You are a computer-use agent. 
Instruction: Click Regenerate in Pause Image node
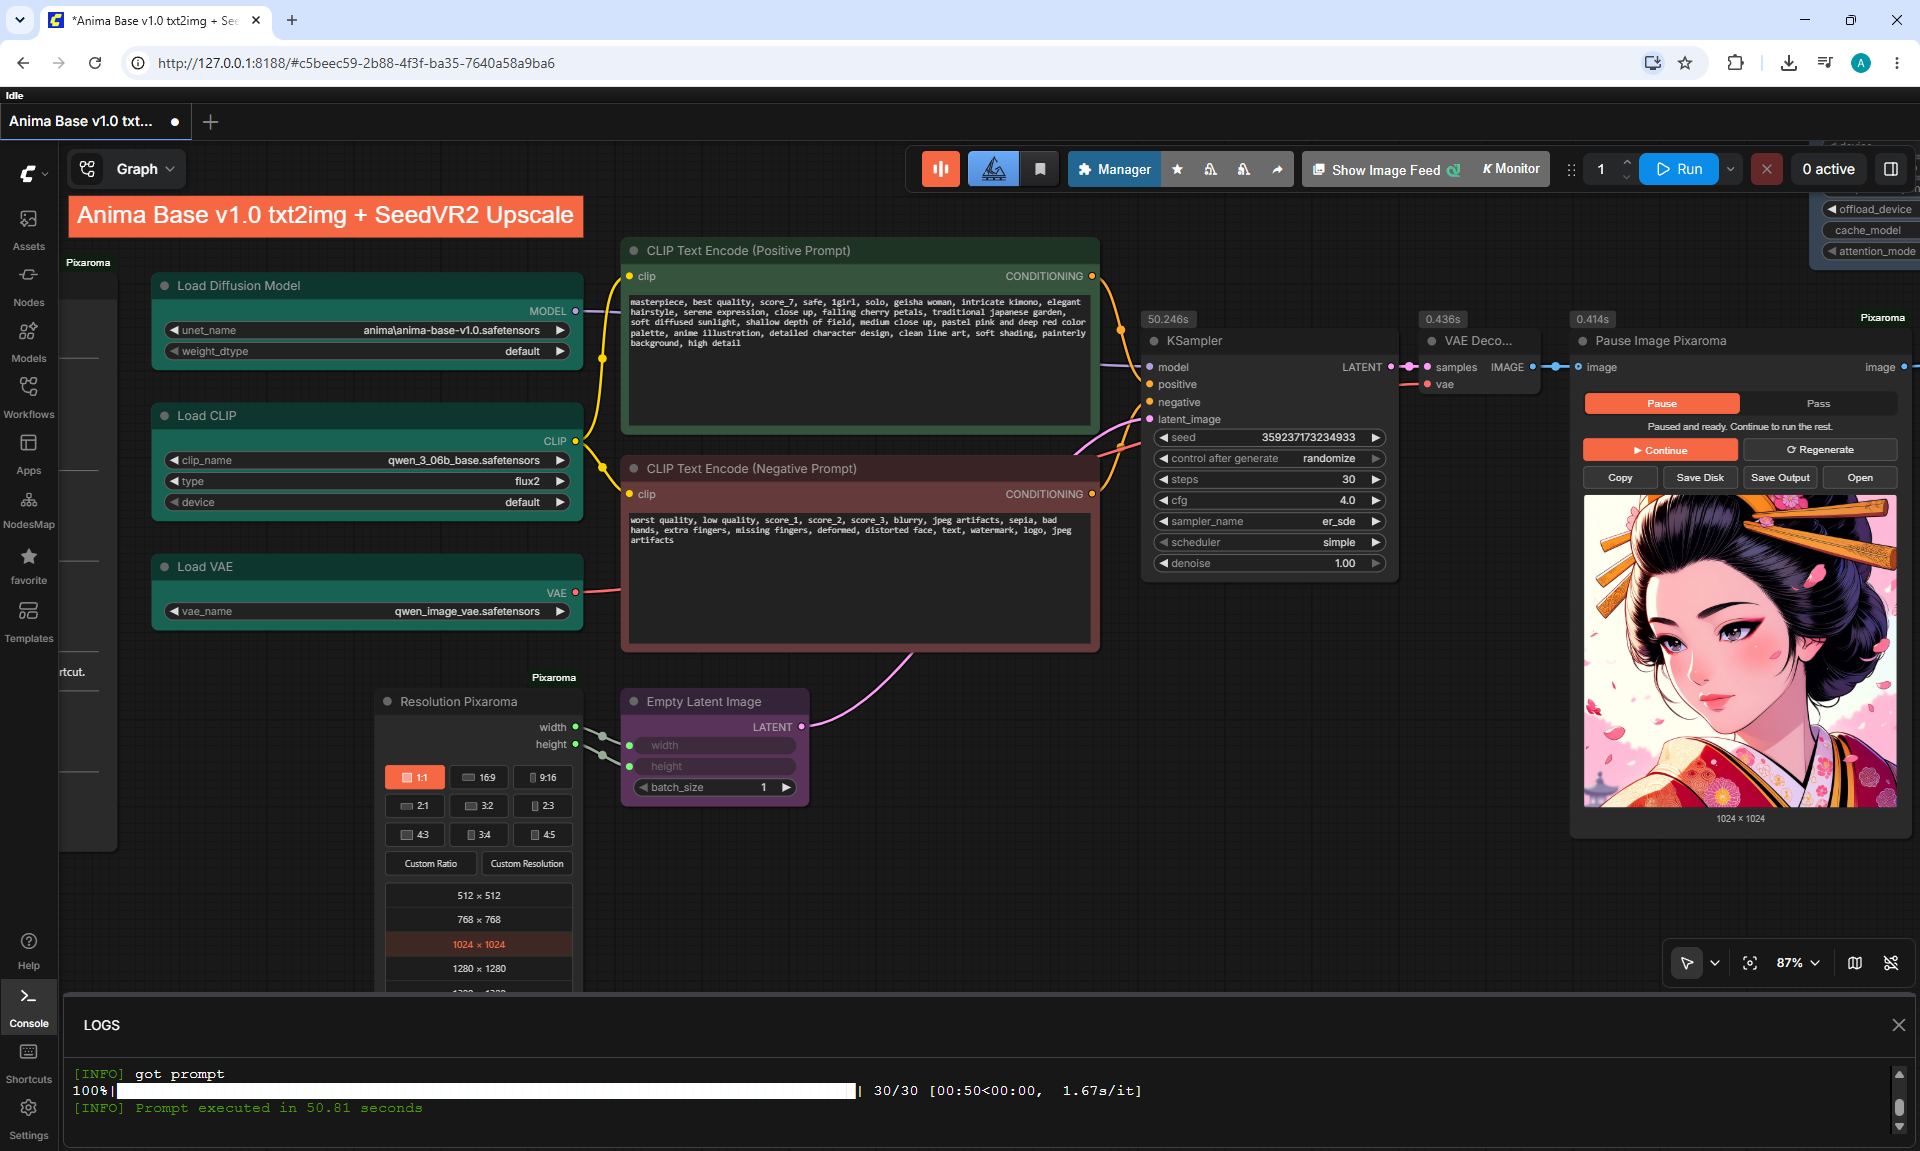(x=1820, y=450)
